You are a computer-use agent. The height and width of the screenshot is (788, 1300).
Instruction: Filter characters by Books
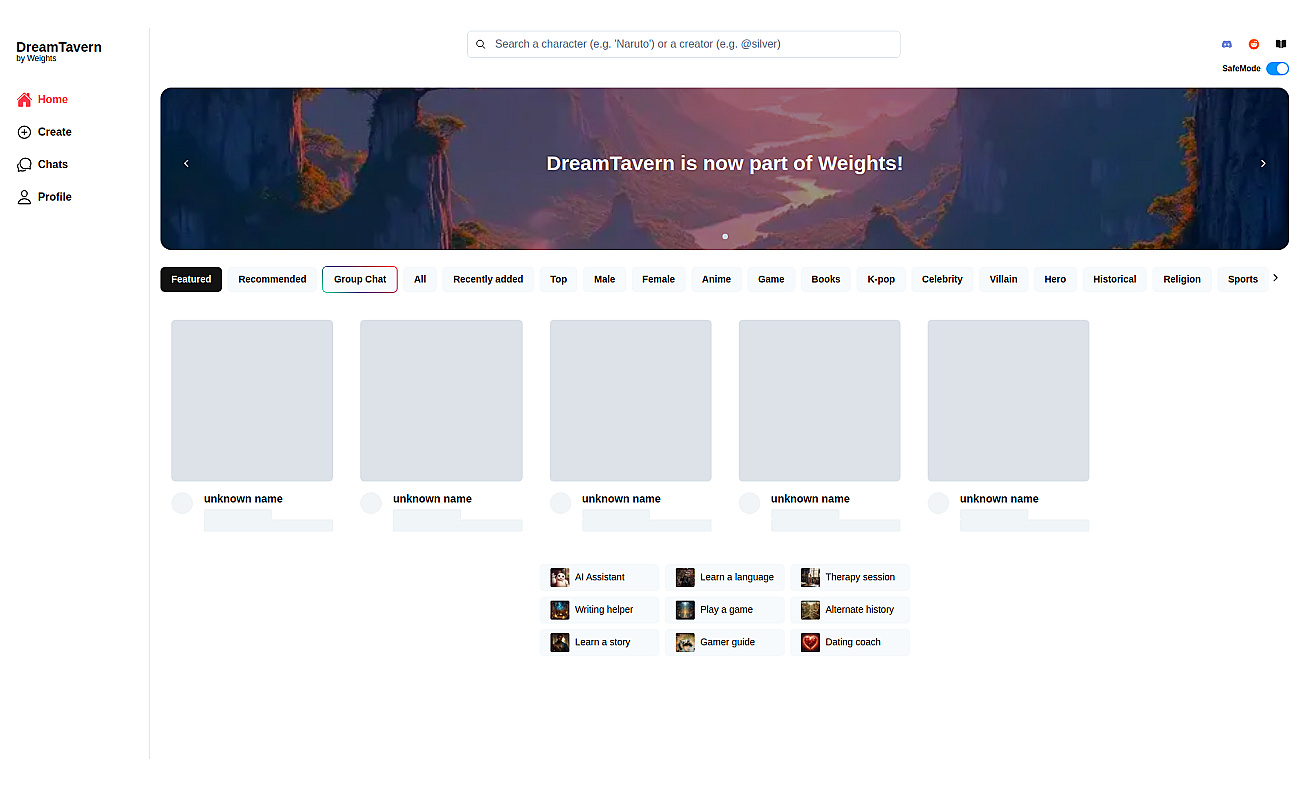coord(826,280)
